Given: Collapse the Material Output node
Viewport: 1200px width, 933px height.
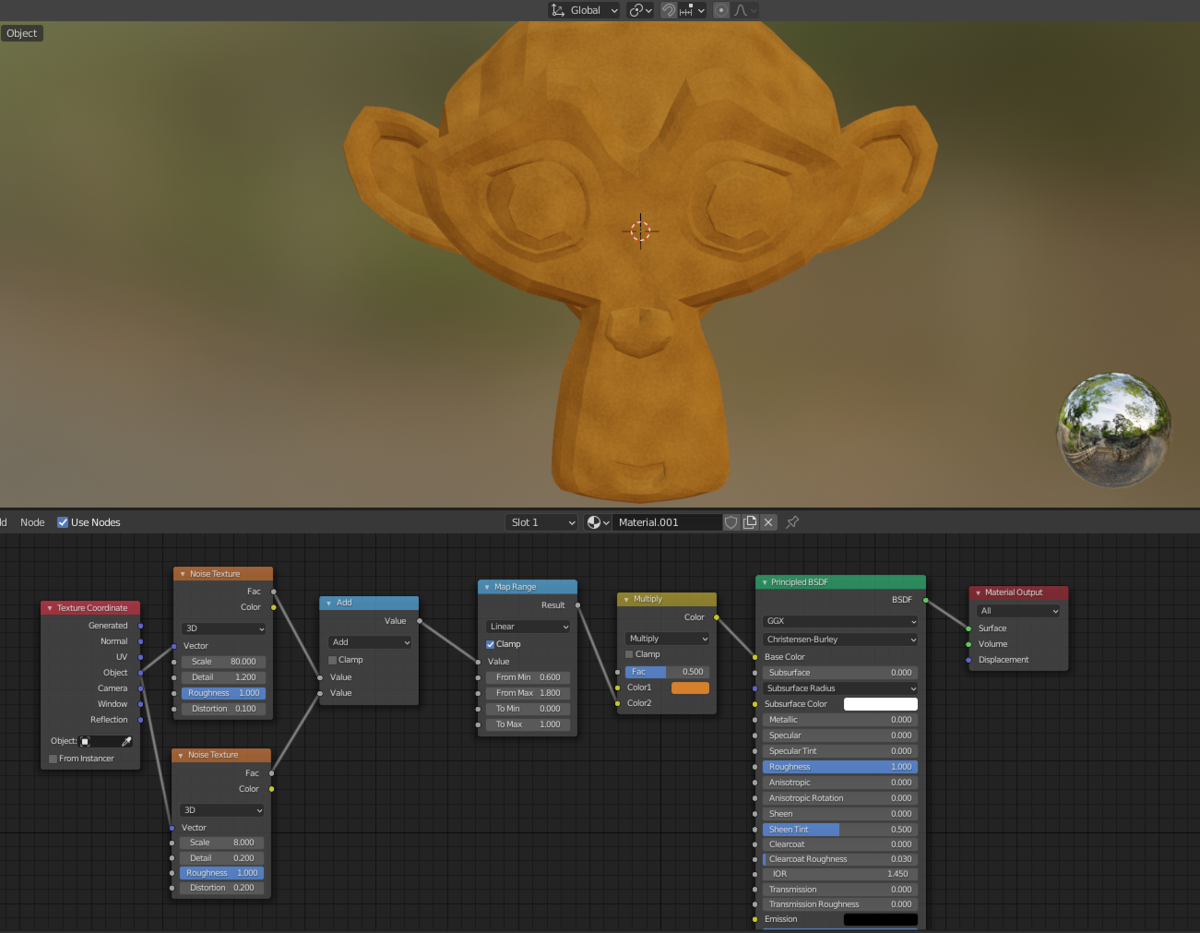Looking at the screenshot, I should [x=978, y=592].
